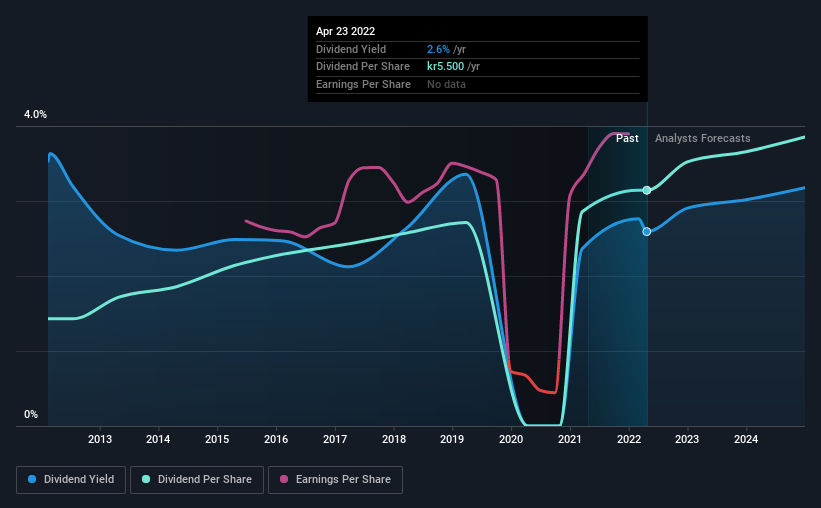The width and height of the screenshot is (821, 508).
Task: Select the Dividend Yield data point marker
Action: coord(647,231)
